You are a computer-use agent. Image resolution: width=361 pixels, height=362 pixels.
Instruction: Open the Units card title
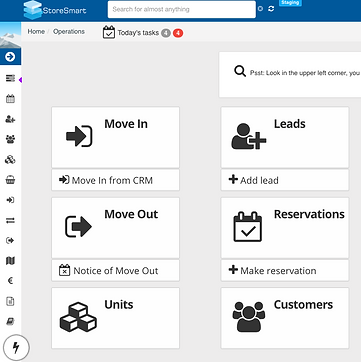pyautogui.click(x=119, y=305)
